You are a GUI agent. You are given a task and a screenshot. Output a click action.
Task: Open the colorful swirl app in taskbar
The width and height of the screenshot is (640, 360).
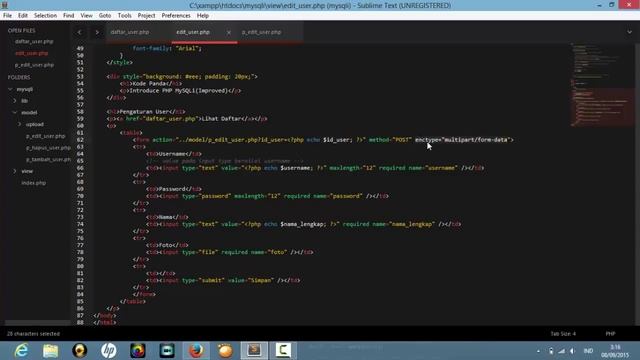click(x=138, y=351)
